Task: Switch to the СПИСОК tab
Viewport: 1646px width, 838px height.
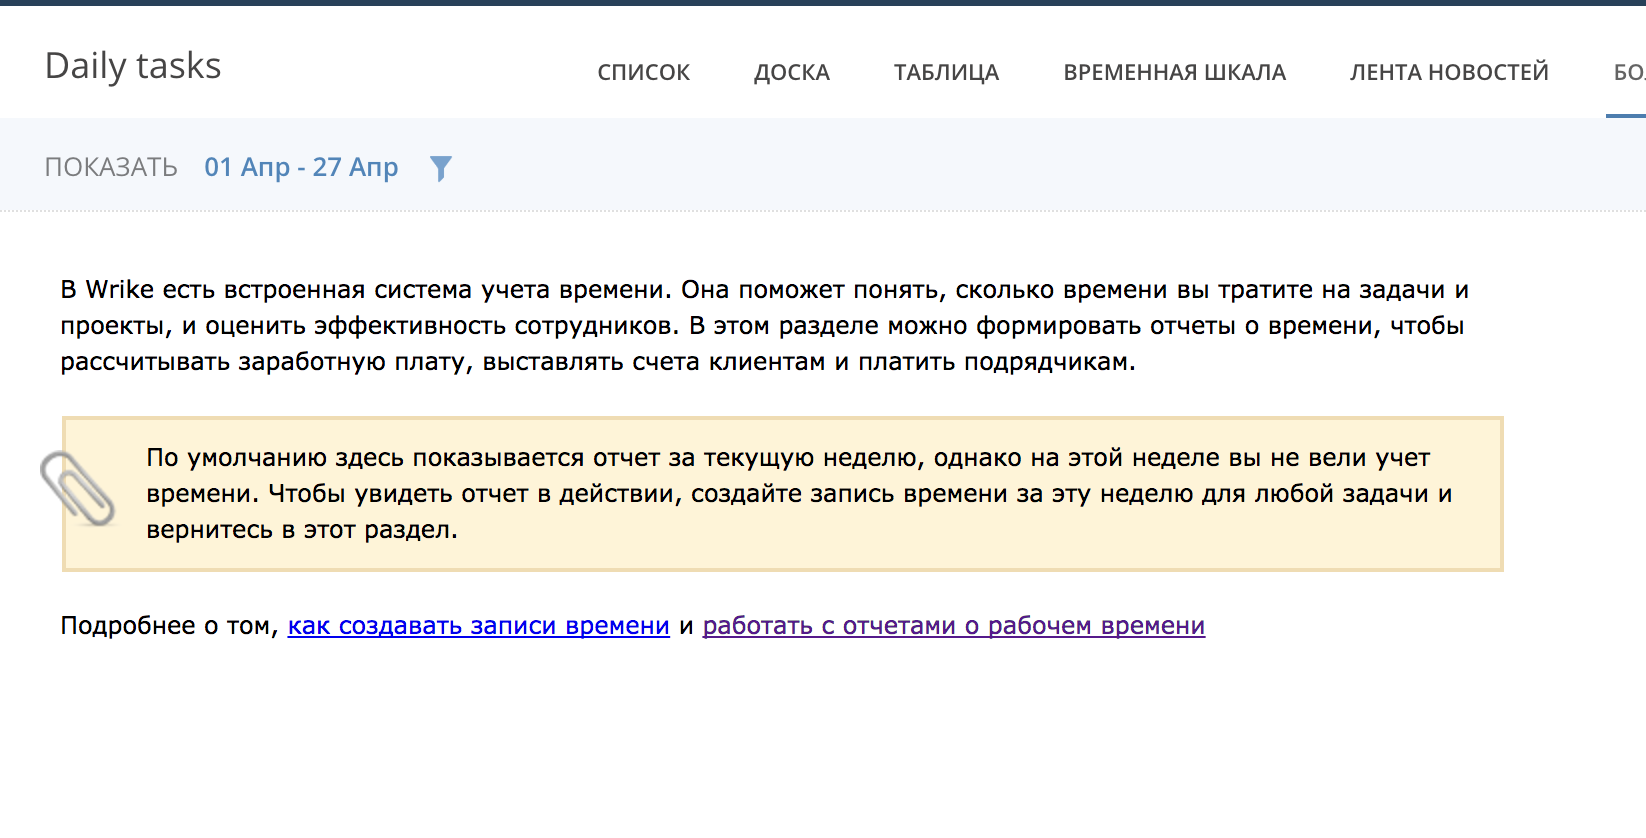Action: point(643,72)
